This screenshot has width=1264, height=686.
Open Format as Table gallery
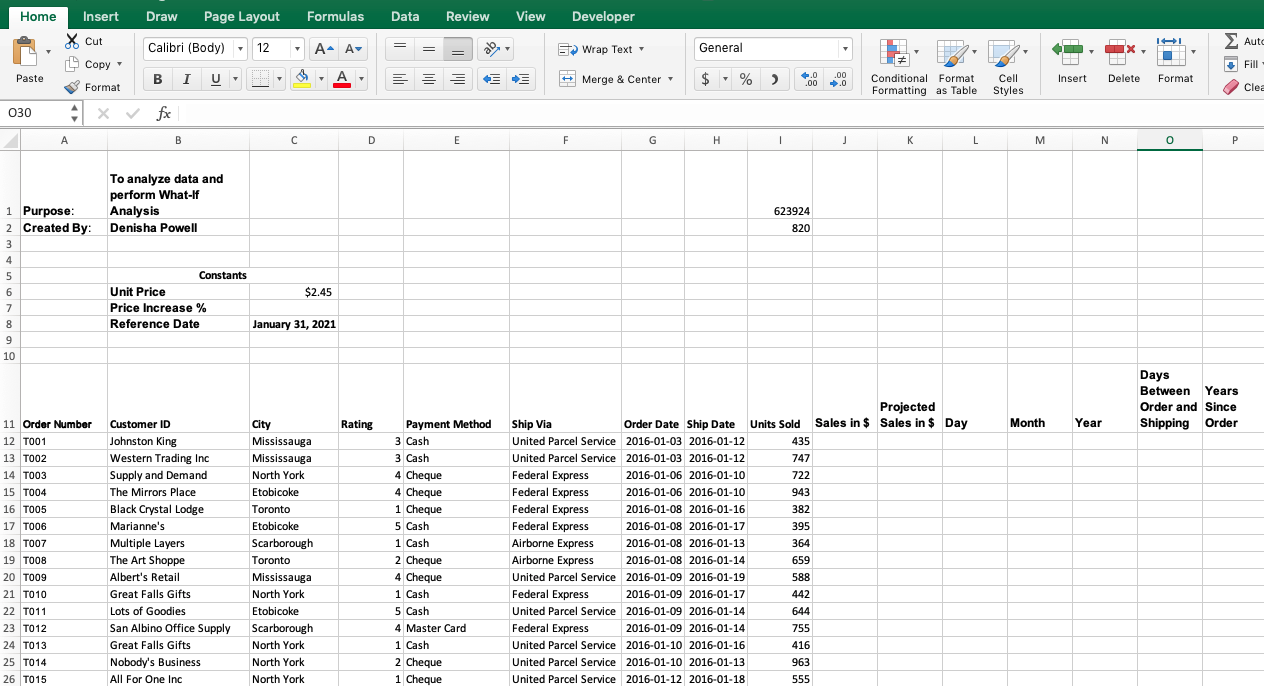click(x=956, y=68)
